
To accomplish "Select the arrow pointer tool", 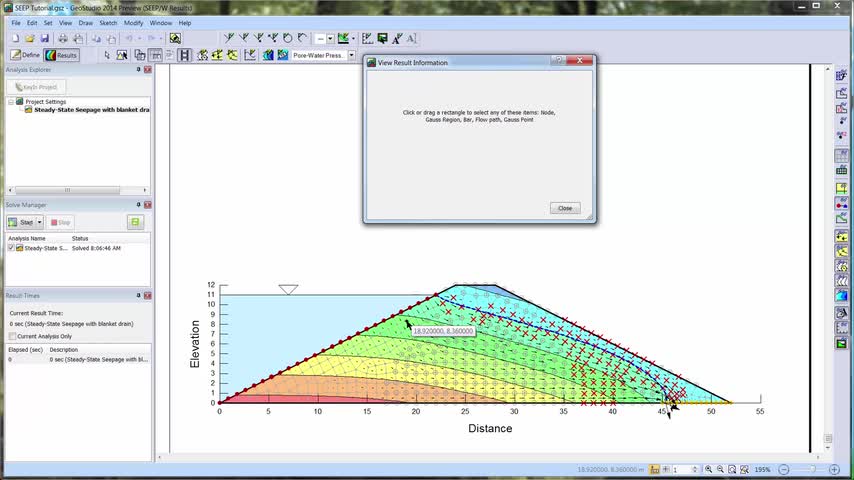I will coord(107,55).
